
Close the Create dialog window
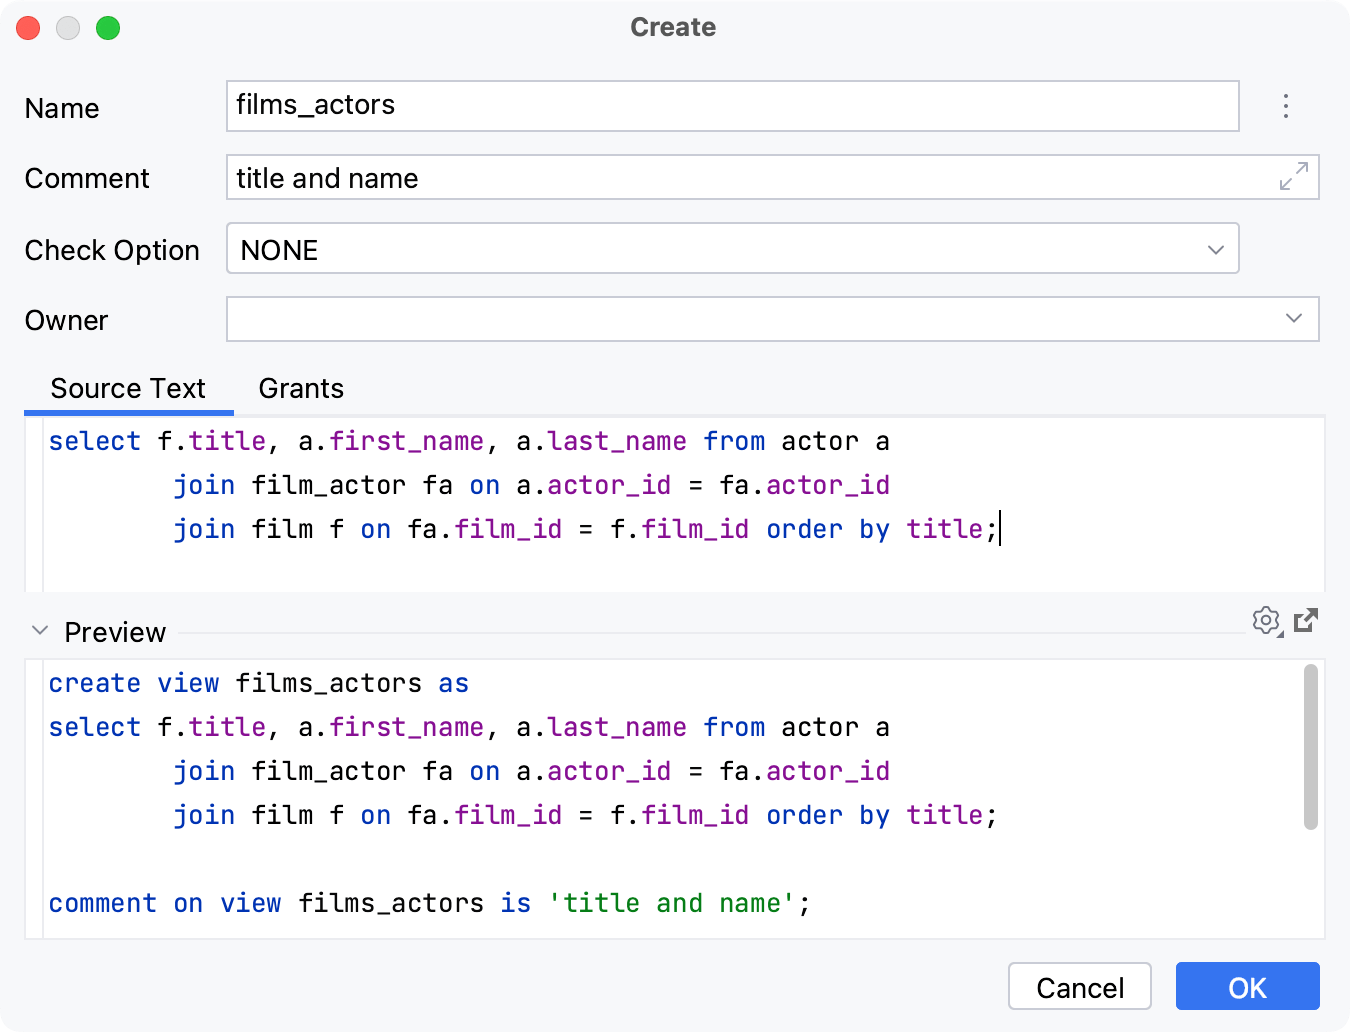tap(28, 28)
